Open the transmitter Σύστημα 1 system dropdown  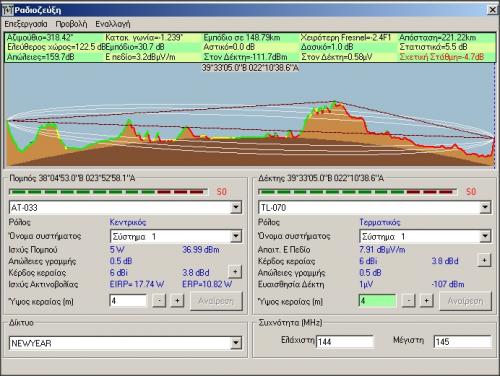[x=236, y=236]
